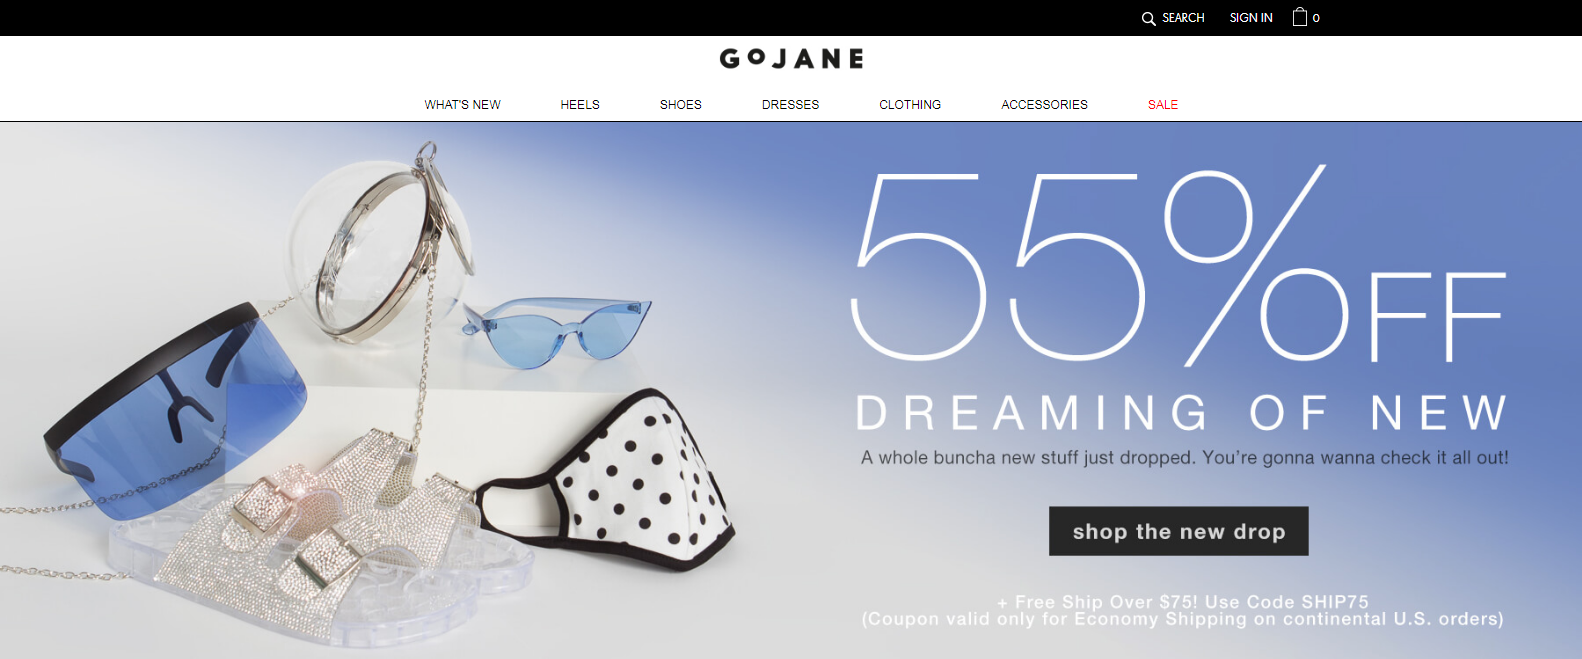Open the red SALE menu item
The image size is (1582, 659).
(x=1163, y=104)
